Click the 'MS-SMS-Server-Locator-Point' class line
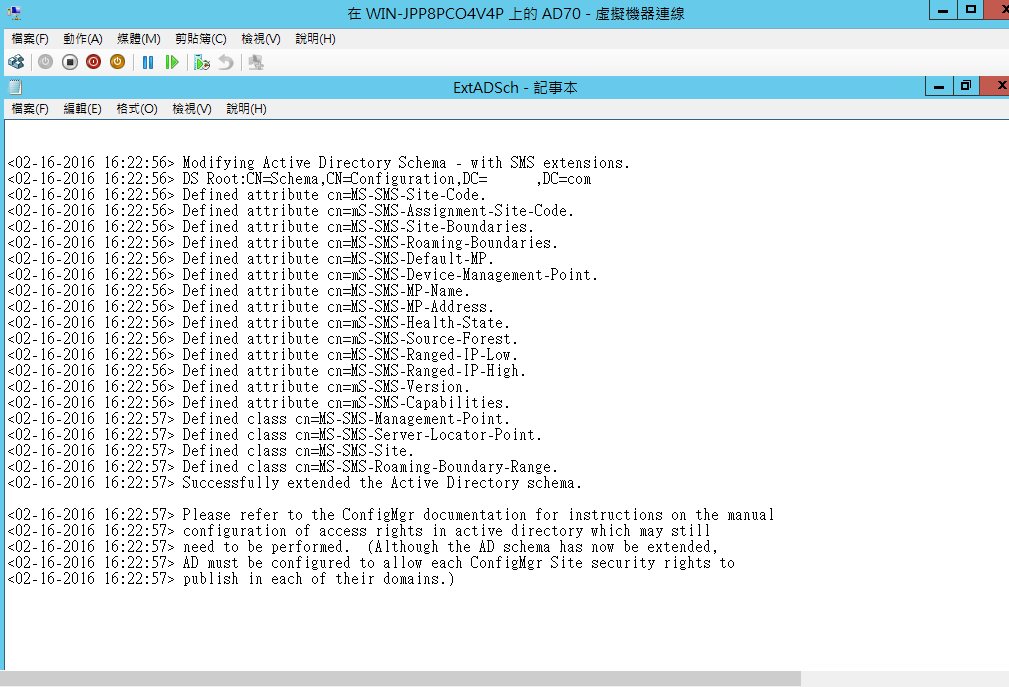 tap(274, 435)
